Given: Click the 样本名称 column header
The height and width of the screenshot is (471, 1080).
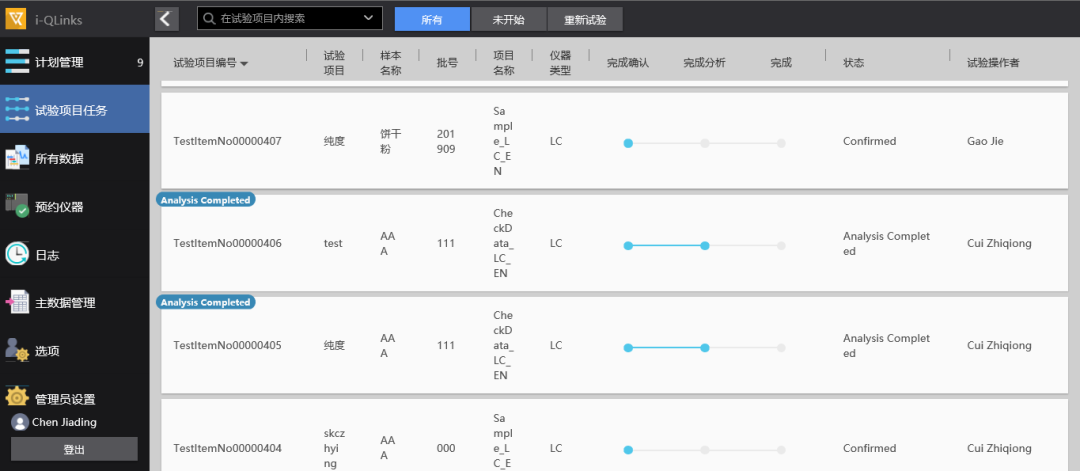Looking at the screenshot, I should tap(391, 63).
